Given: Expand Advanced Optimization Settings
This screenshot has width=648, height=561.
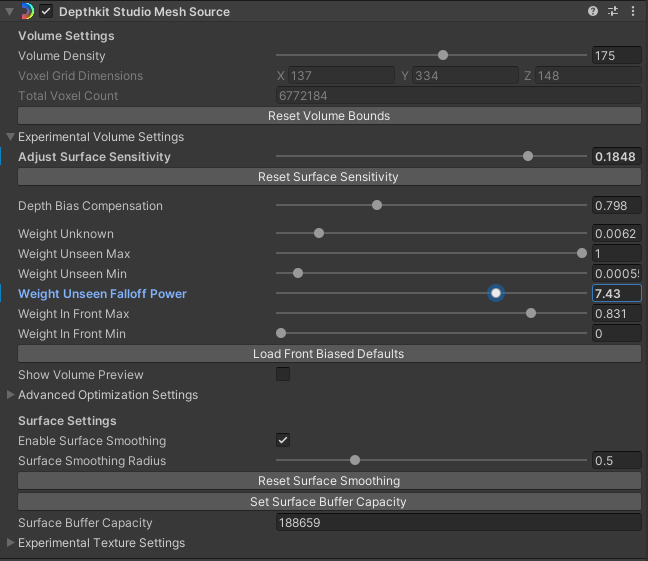Looking at the screenshot, I should coord(11,395).
